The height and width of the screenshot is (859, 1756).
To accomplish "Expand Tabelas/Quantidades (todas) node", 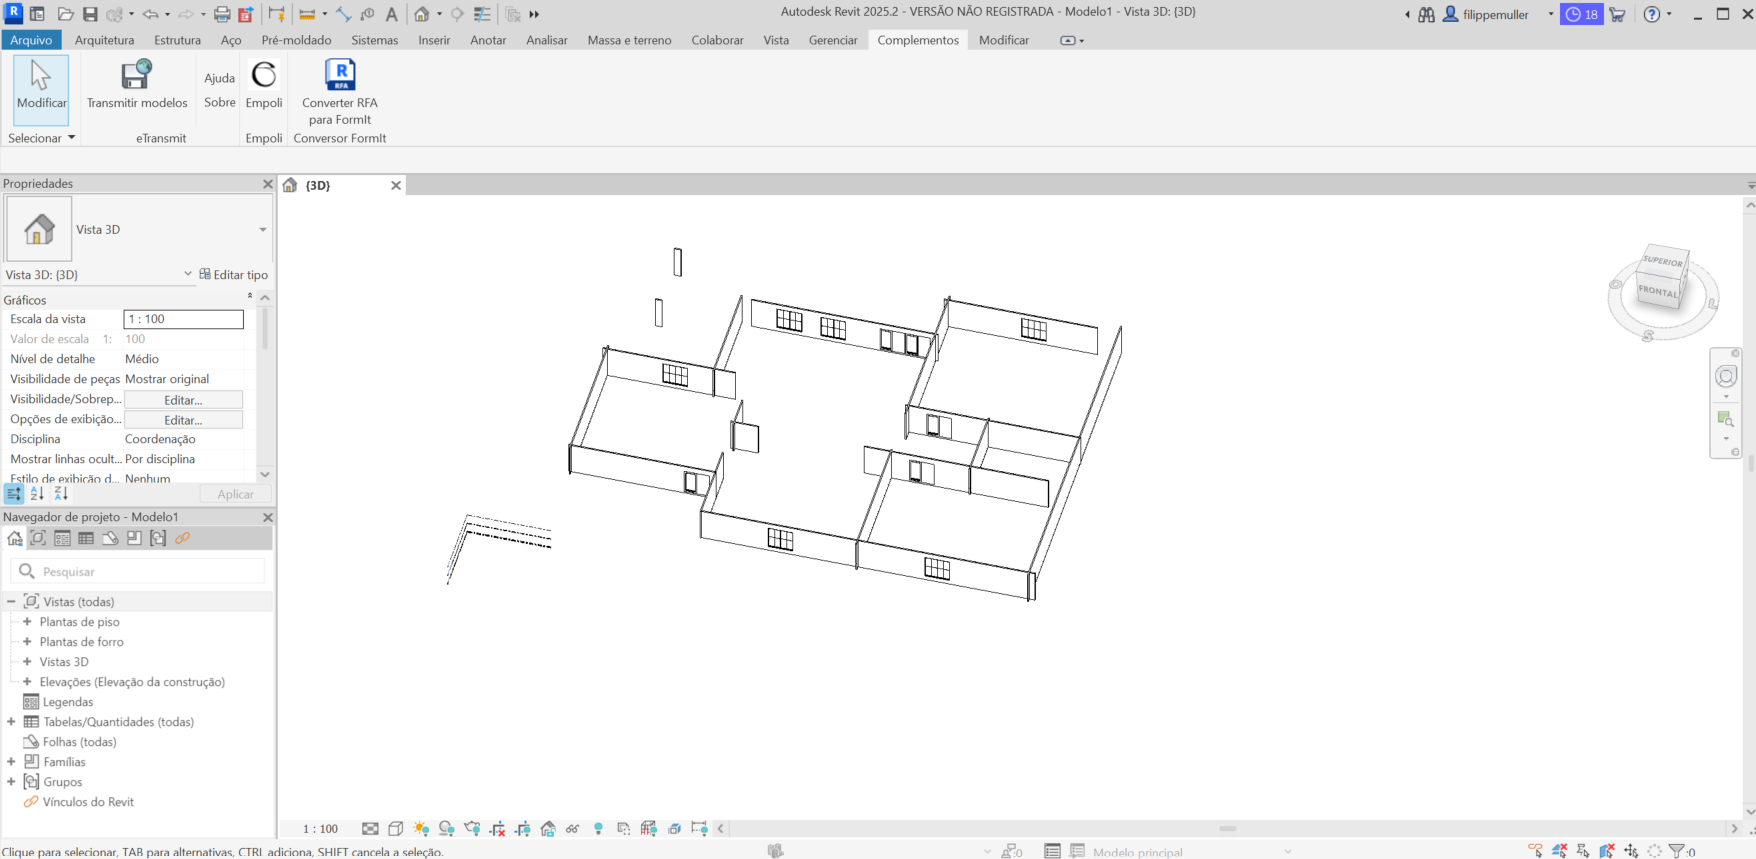I will tap(11, 722).
